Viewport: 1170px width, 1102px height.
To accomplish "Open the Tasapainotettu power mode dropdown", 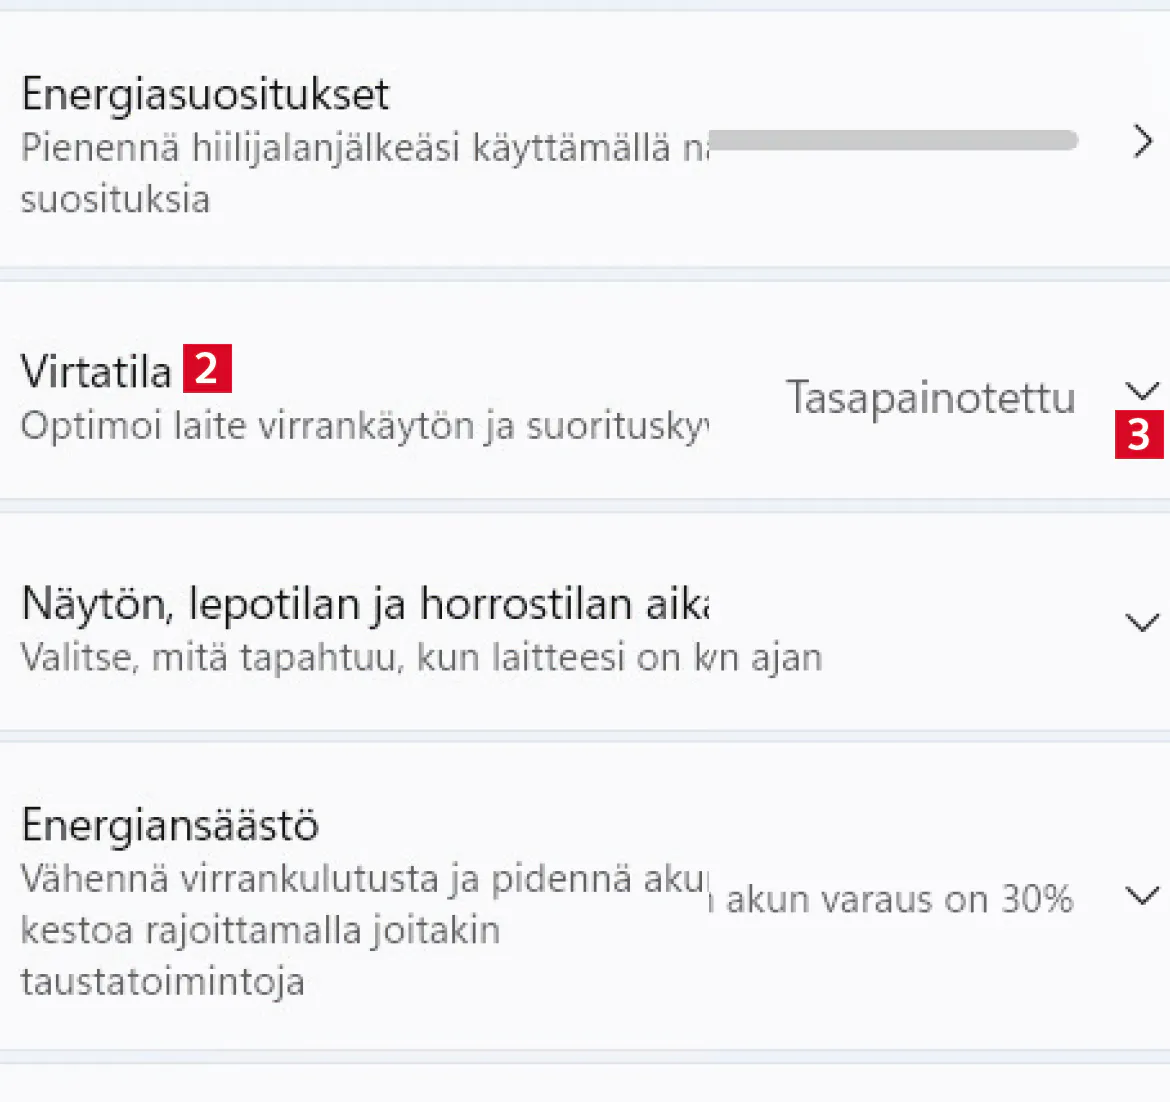I will coord(930,398).
